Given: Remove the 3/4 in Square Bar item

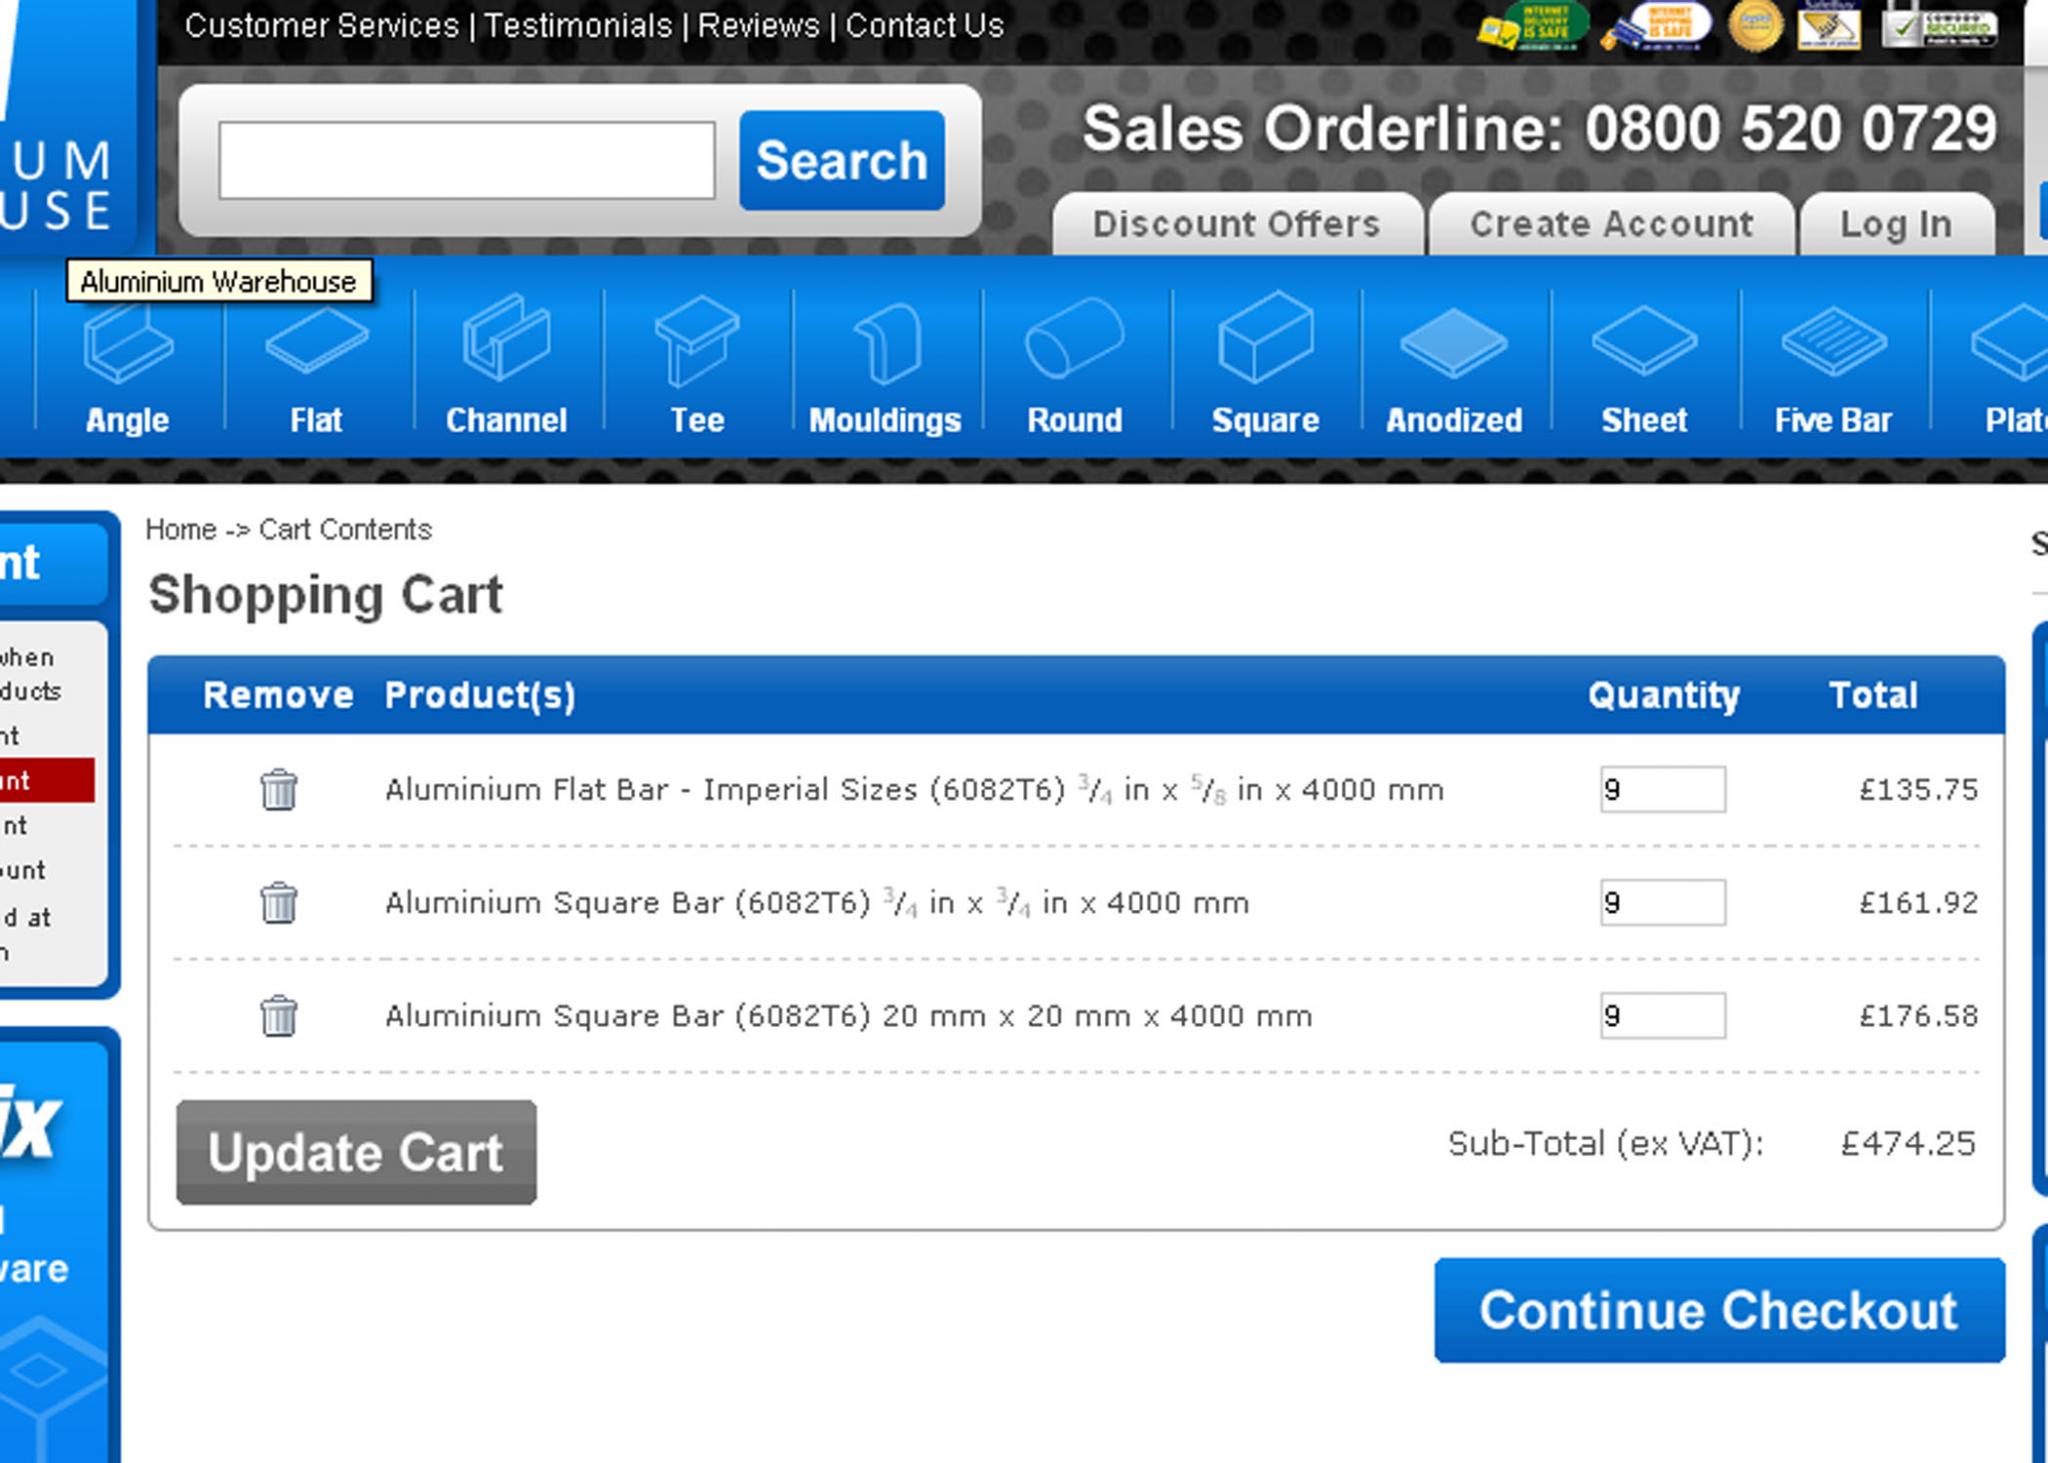Looking at the screenshot, I should [278, 903].
